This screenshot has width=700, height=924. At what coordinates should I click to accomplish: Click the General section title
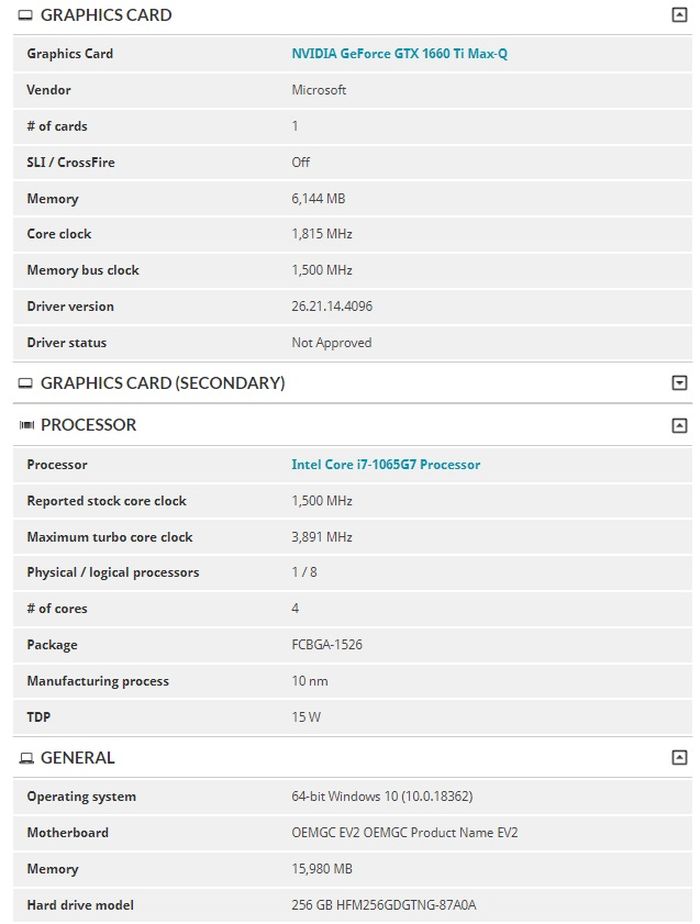[77, 758]
